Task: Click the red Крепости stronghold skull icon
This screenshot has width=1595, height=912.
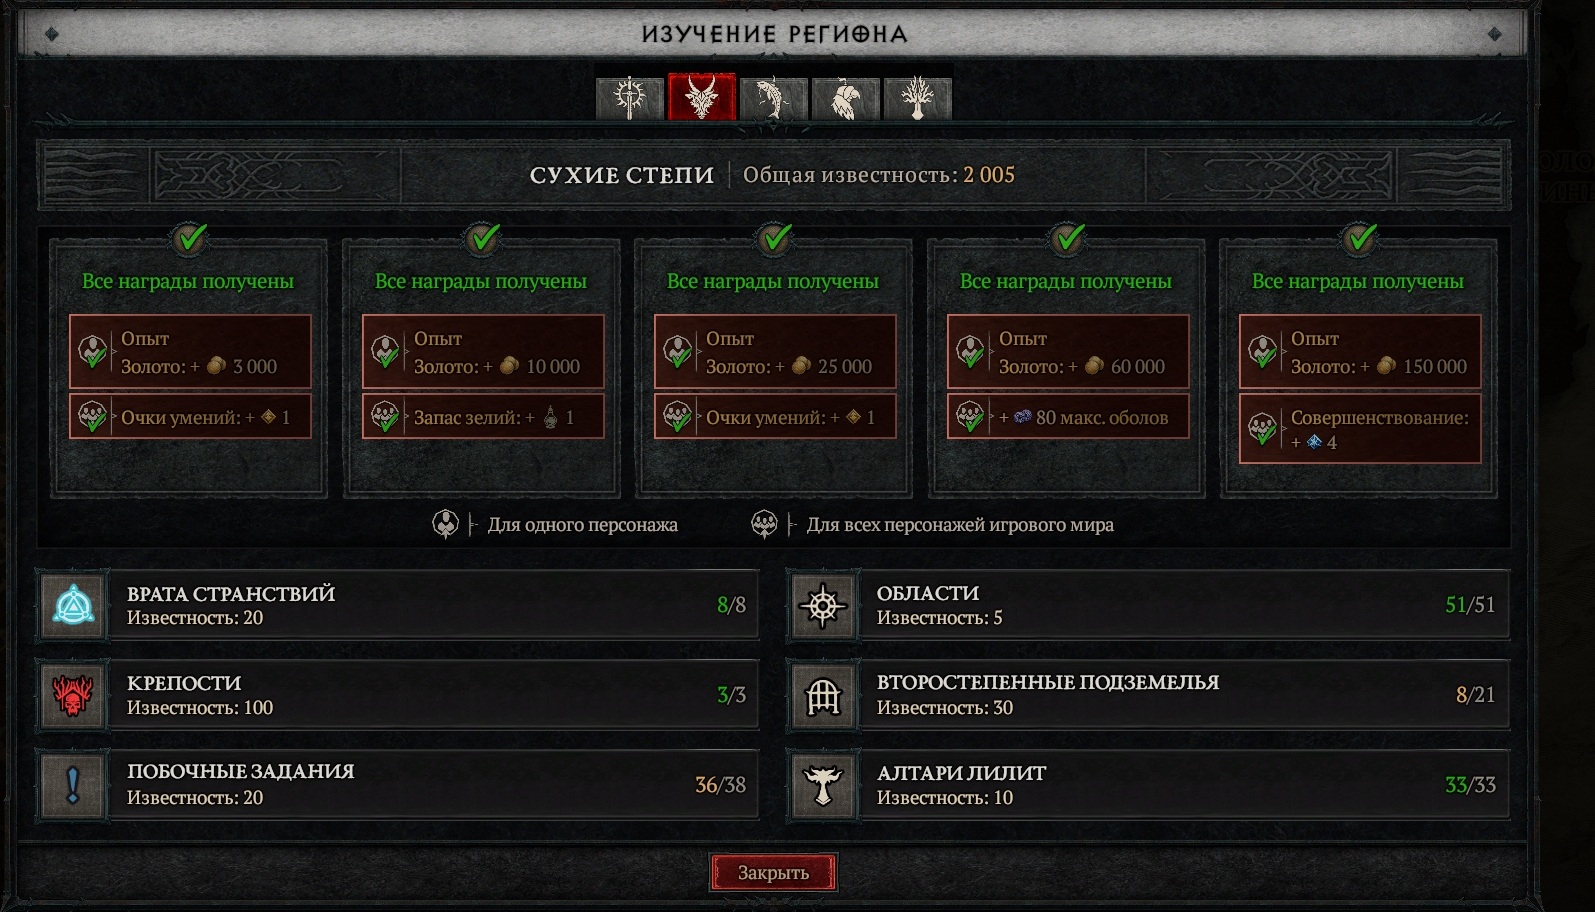Action: pyautogui.click(x=73, y=695)
